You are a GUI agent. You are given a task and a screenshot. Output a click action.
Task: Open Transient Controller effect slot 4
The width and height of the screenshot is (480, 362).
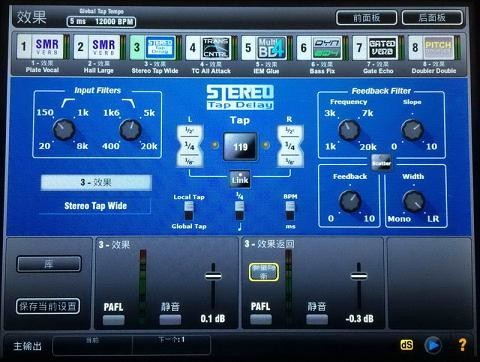coord(211,47)
